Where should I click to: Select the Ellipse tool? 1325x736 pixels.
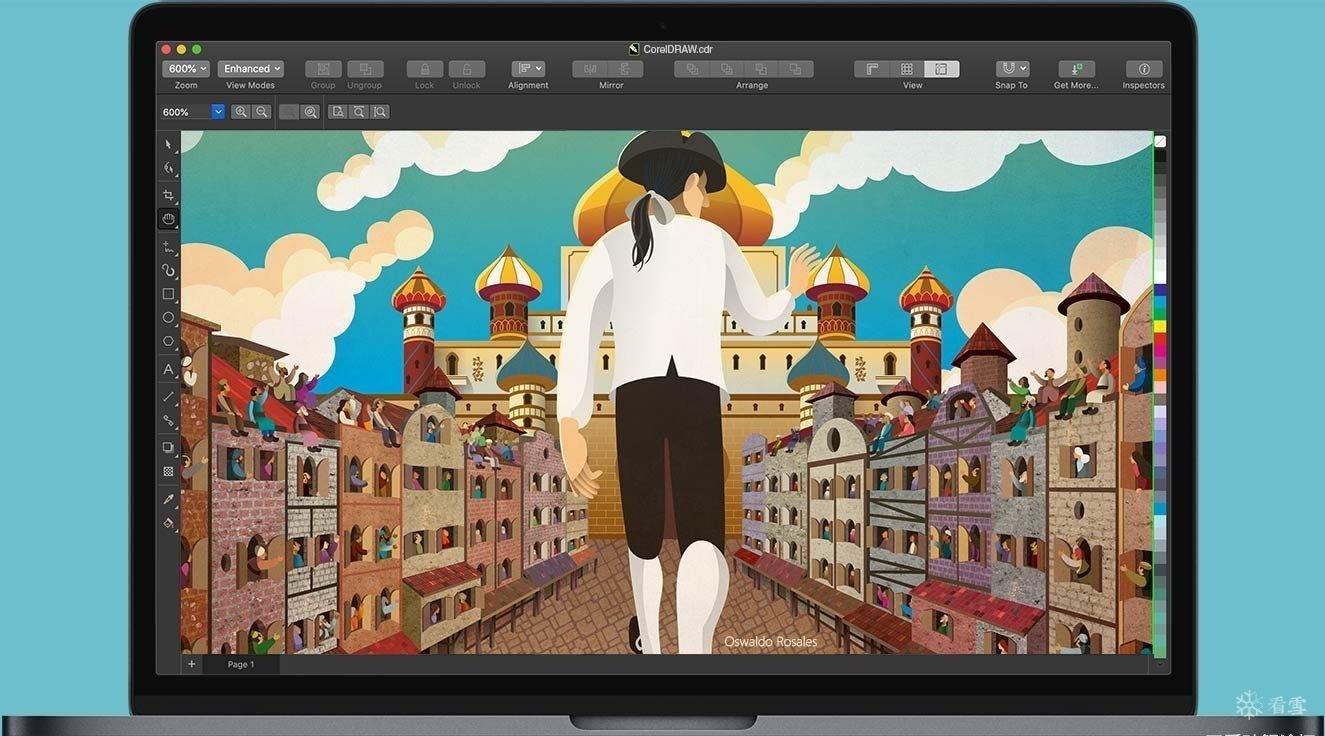coord(168,318)
